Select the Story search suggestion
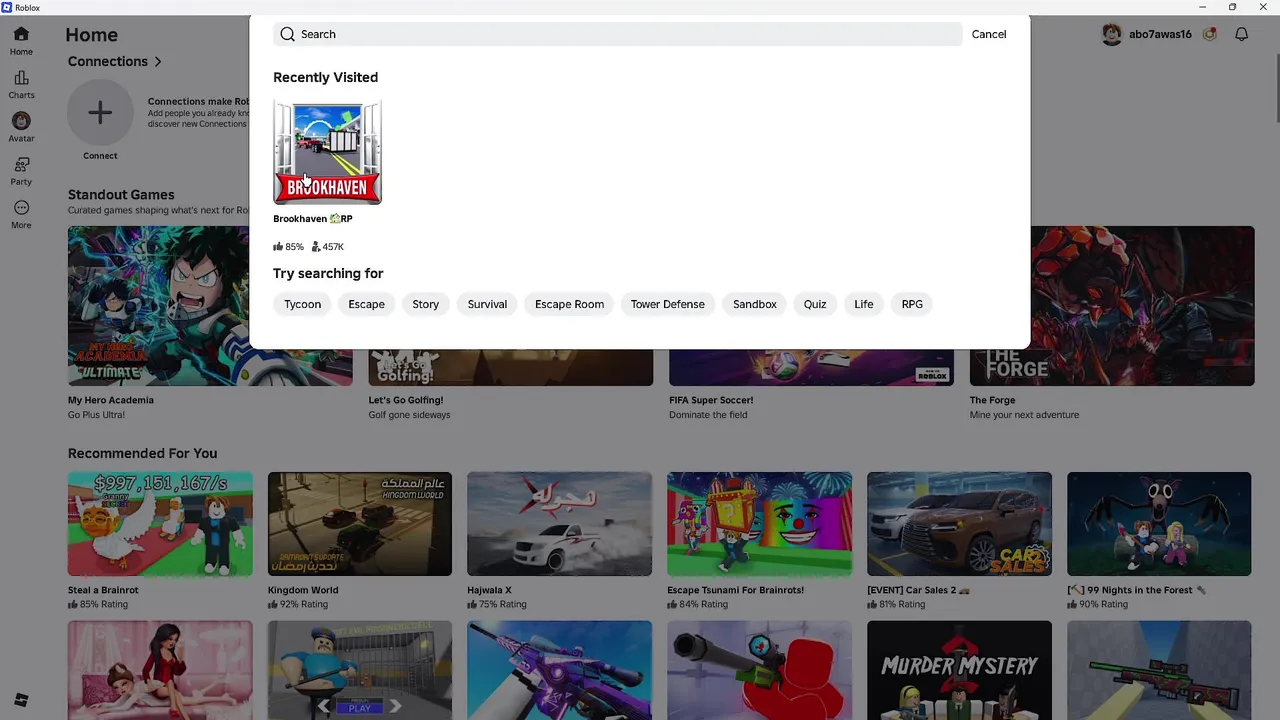Image resolution: width=1280 pixels, height=720 pixels. click(x=426, y=304)
